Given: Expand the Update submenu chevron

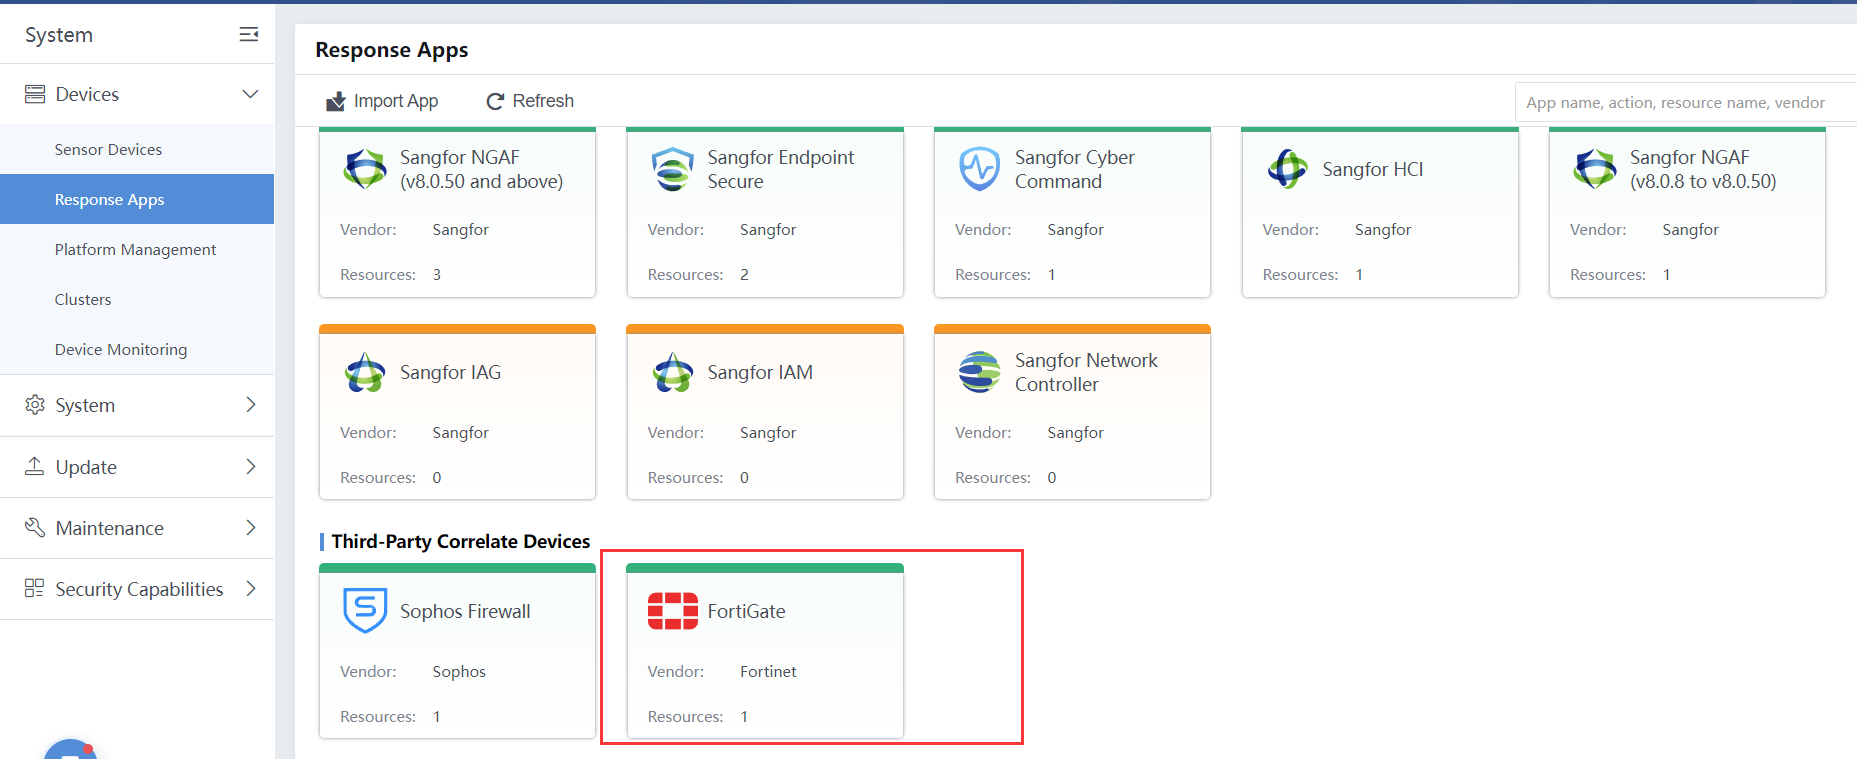Looking at the screenshot, I should 250,466.
